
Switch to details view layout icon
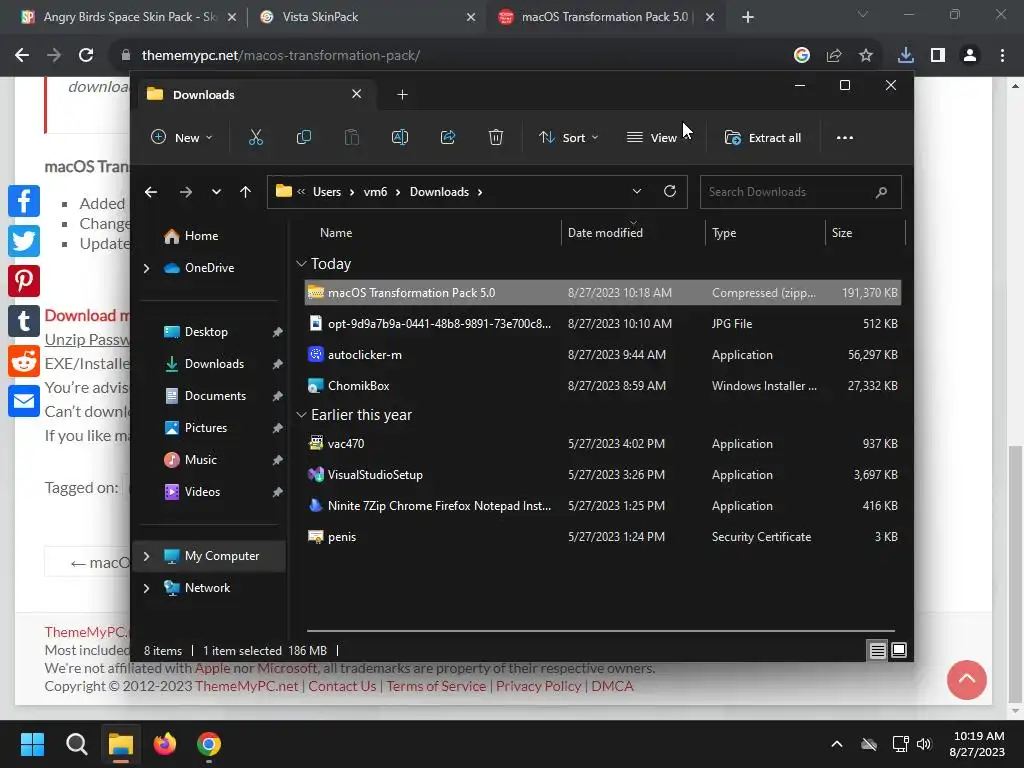[x=877, y=650]
